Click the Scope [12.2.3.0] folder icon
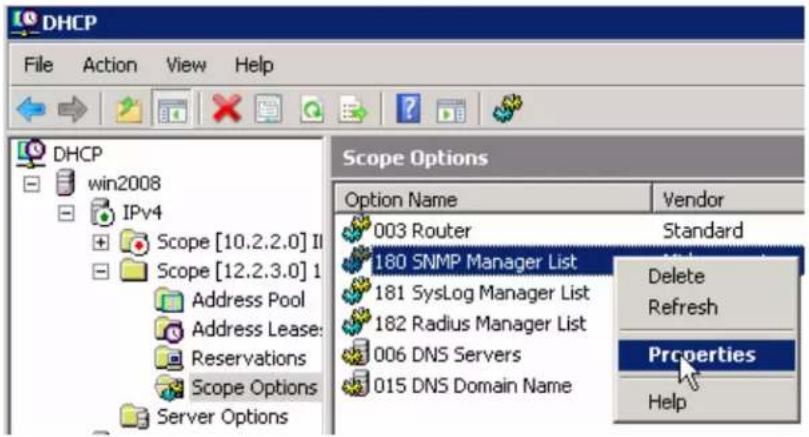 (x=134, y=270)
